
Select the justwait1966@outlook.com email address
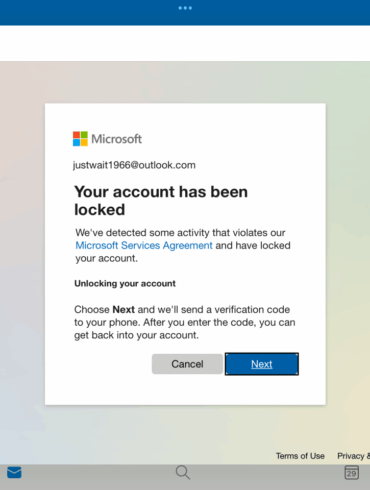coord(134,165)
